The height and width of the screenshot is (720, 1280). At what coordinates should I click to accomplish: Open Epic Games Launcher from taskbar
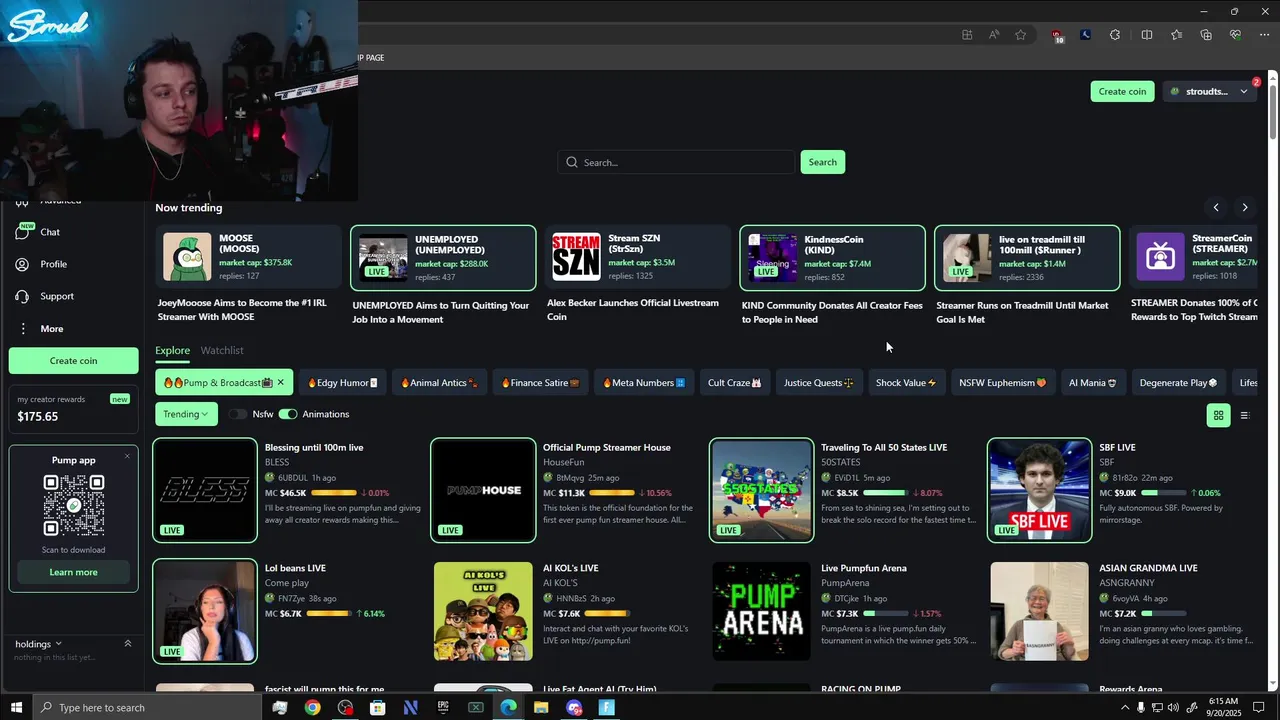443,707
